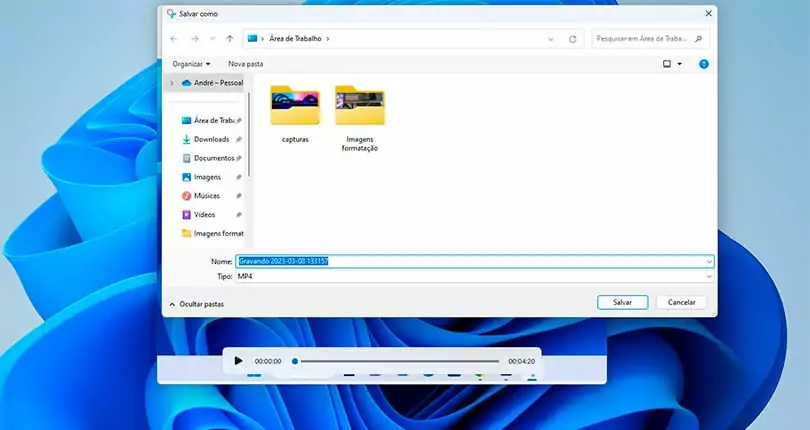Open Área de Trabalho in the sidebar
The height and width of the screenshot is (430, 810).
209,120
